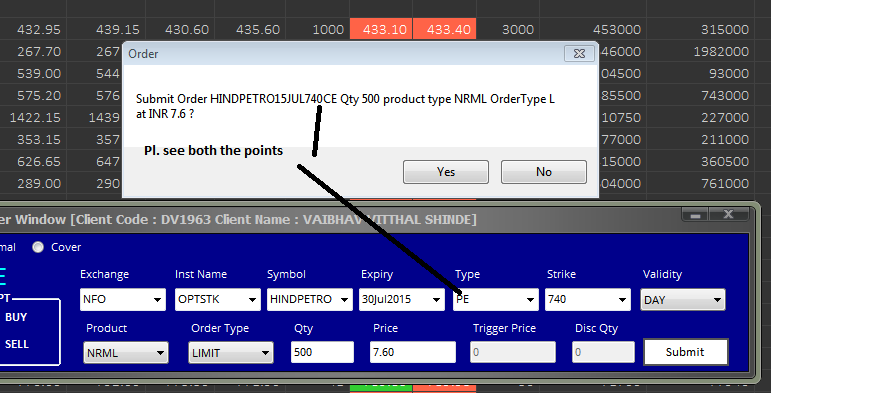Viewport: 879px width, 393px height.
Task: Close the Order confirmation dialog
Action: pyautogui.click(x=580, y=54)
